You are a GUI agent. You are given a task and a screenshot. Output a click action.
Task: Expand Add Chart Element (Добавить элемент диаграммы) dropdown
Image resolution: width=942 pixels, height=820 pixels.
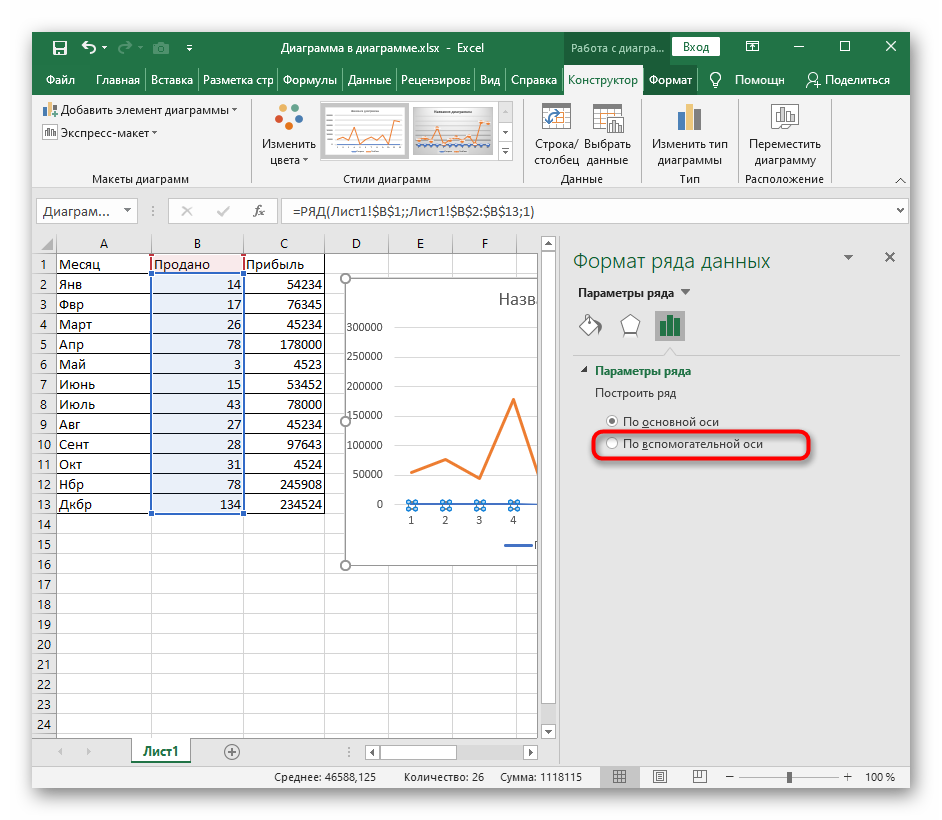pos(140,109)
